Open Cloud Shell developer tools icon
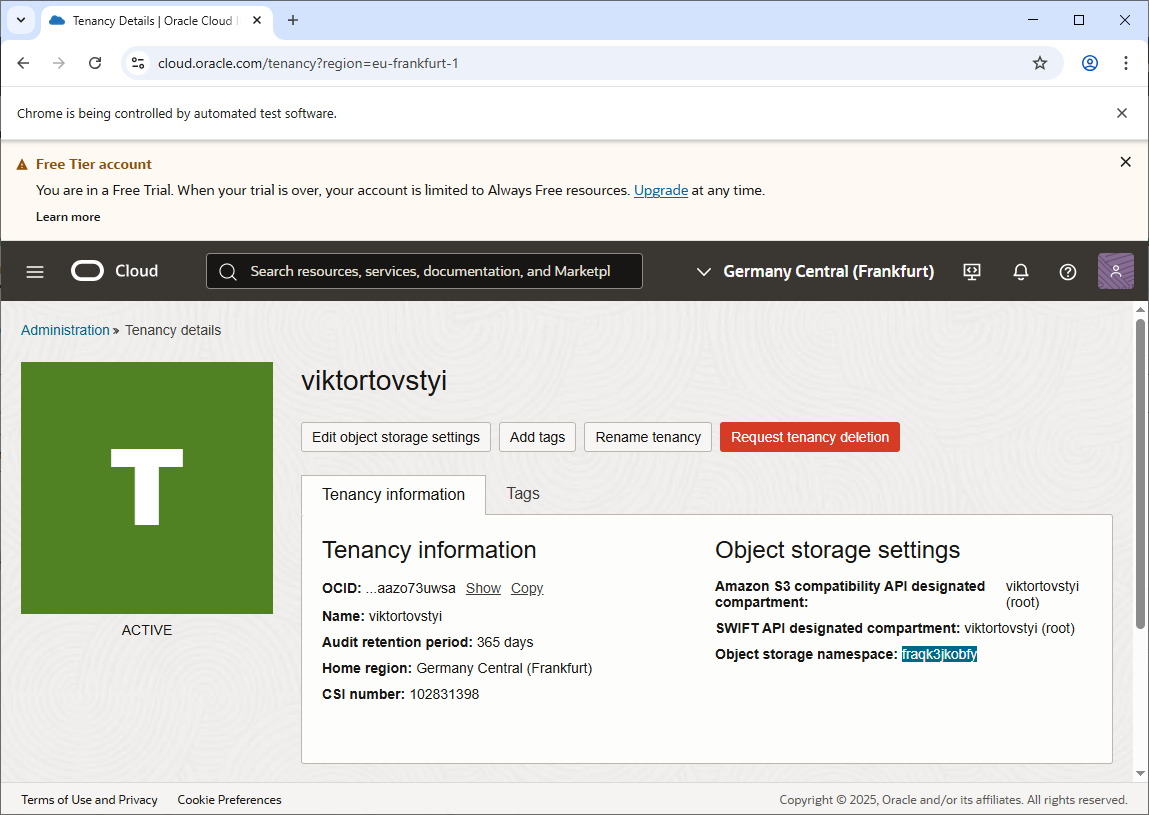 (971, 271)
